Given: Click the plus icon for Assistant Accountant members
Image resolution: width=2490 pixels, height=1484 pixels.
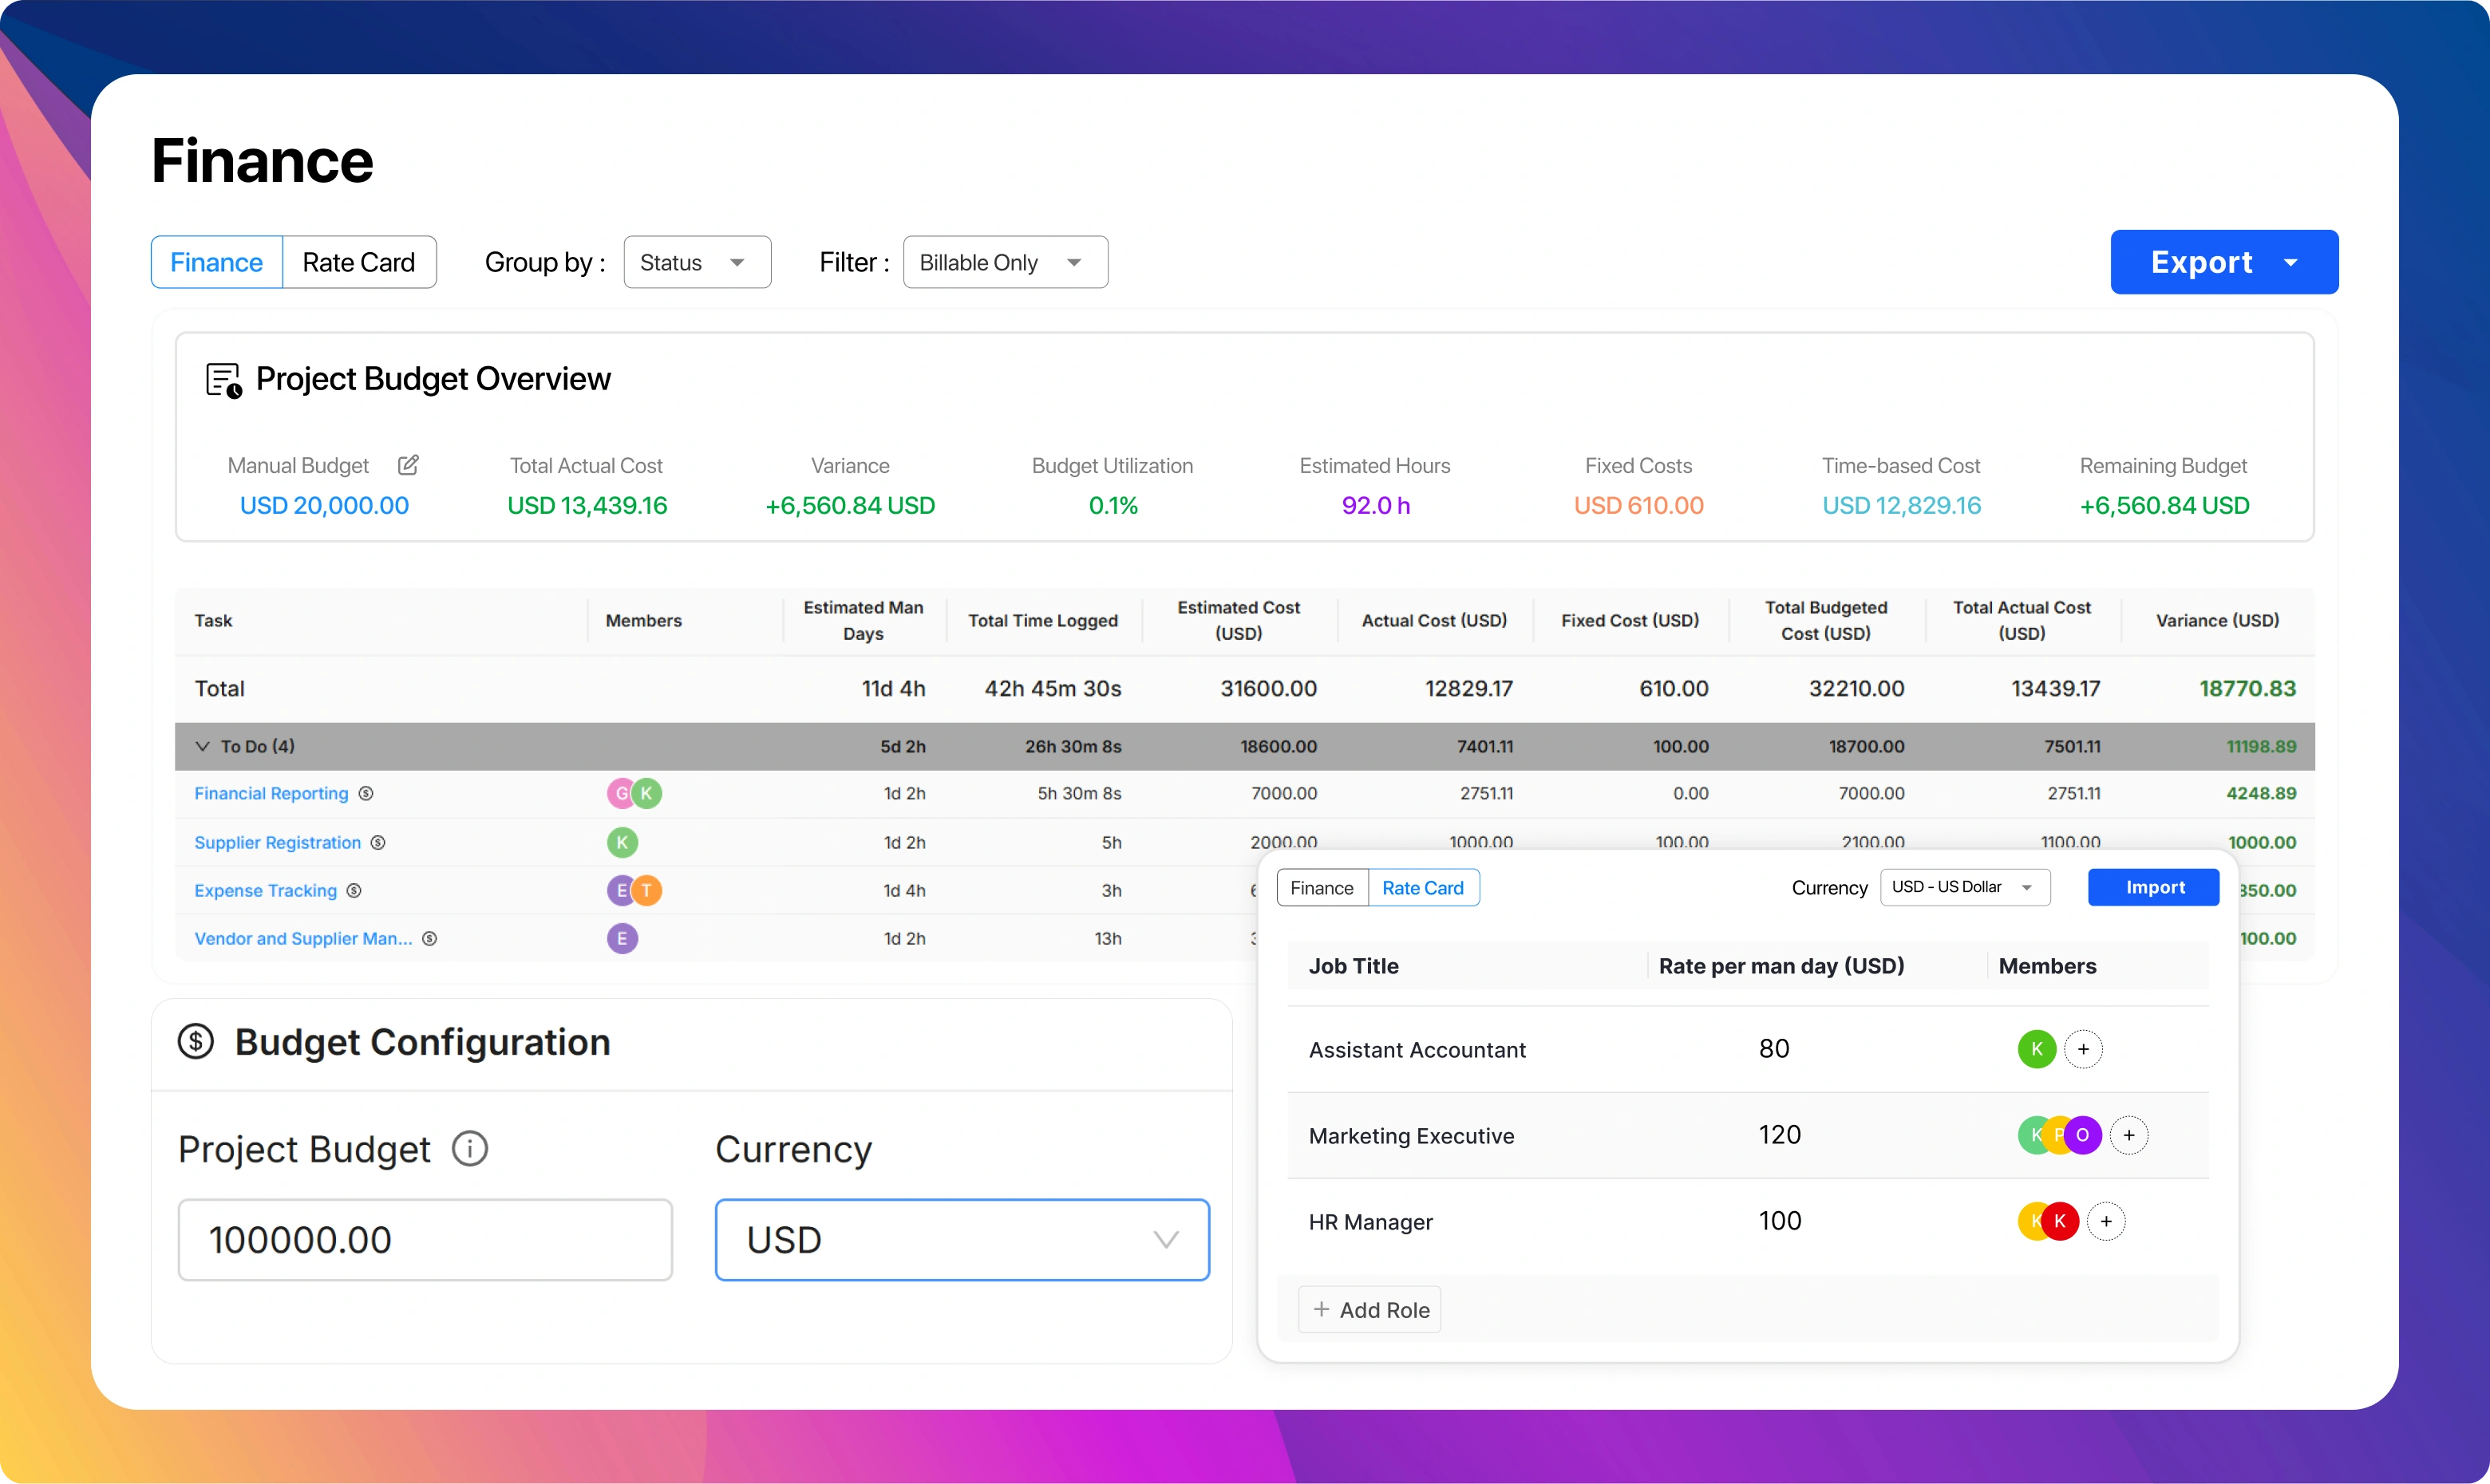Looking at the screenshot, I should (2083, 1049).
